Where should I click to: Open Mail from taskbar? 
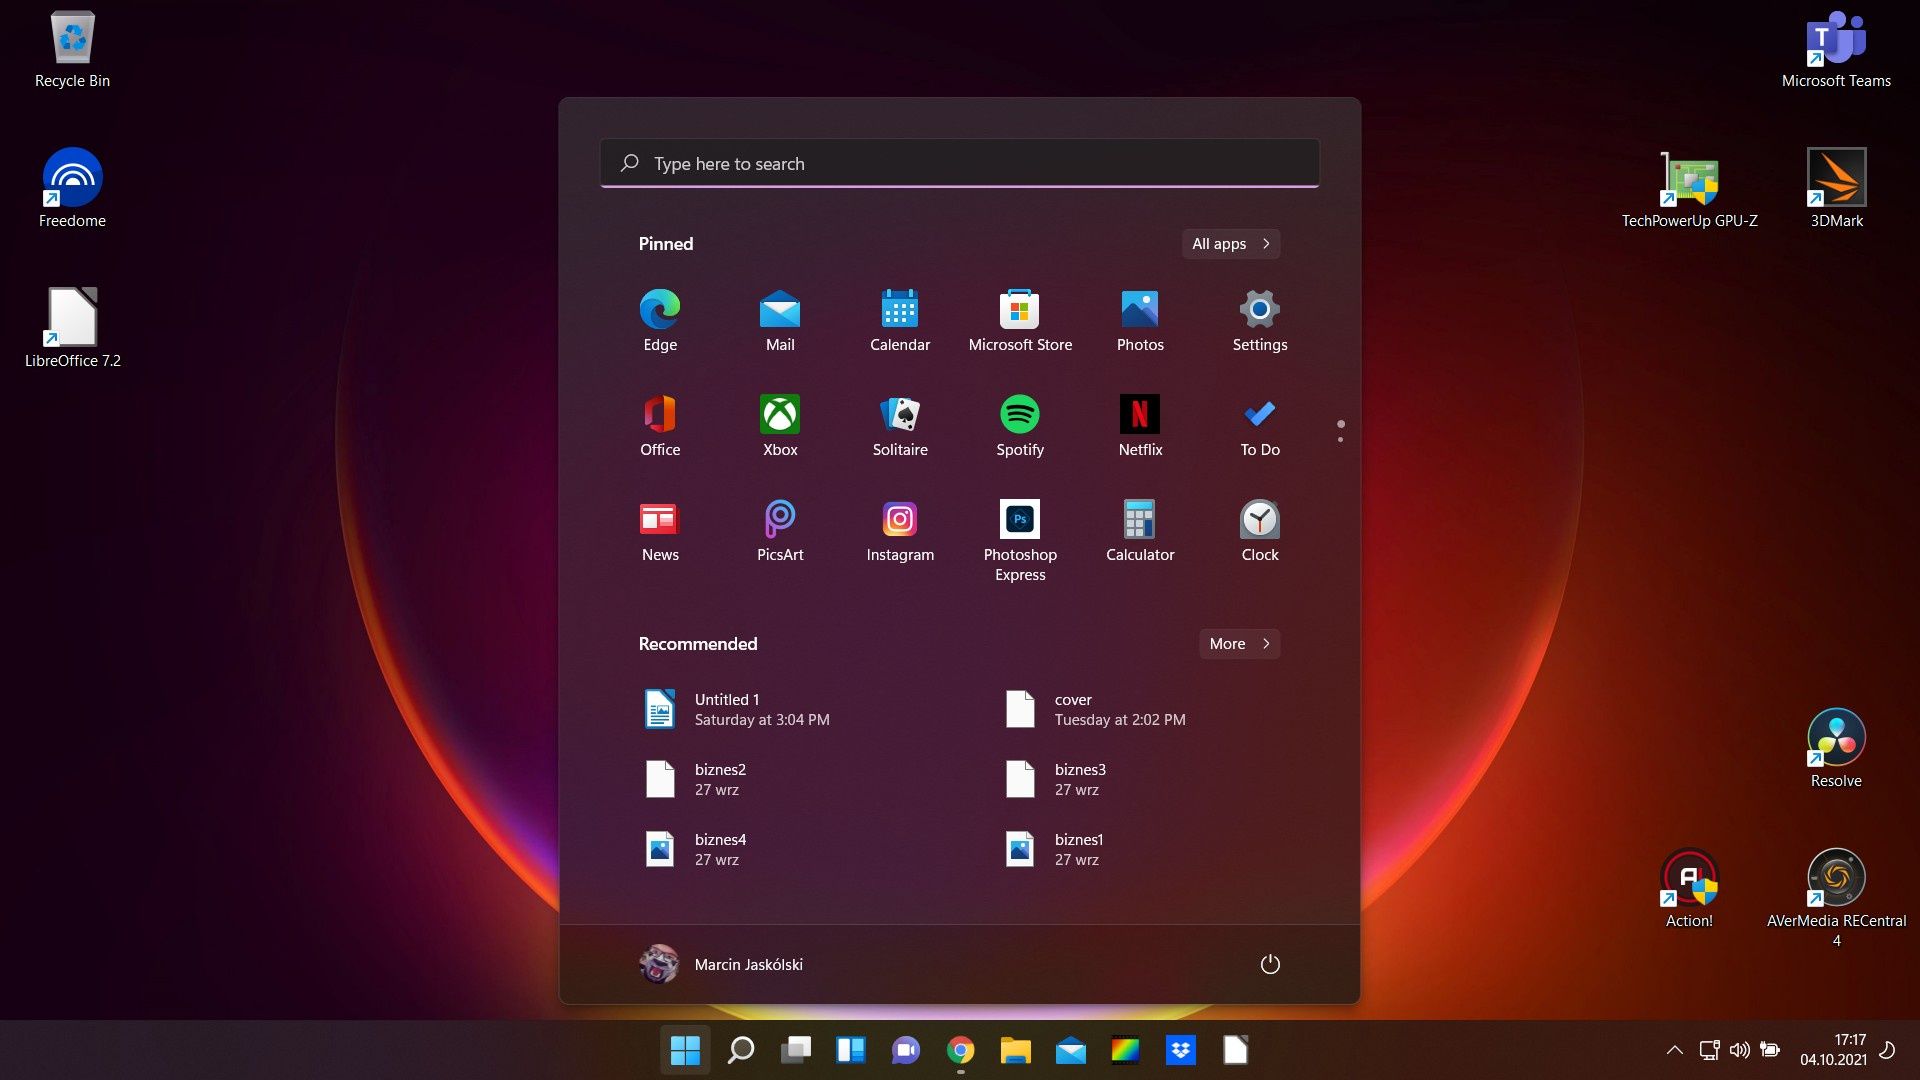(x=1070, y=1050)
